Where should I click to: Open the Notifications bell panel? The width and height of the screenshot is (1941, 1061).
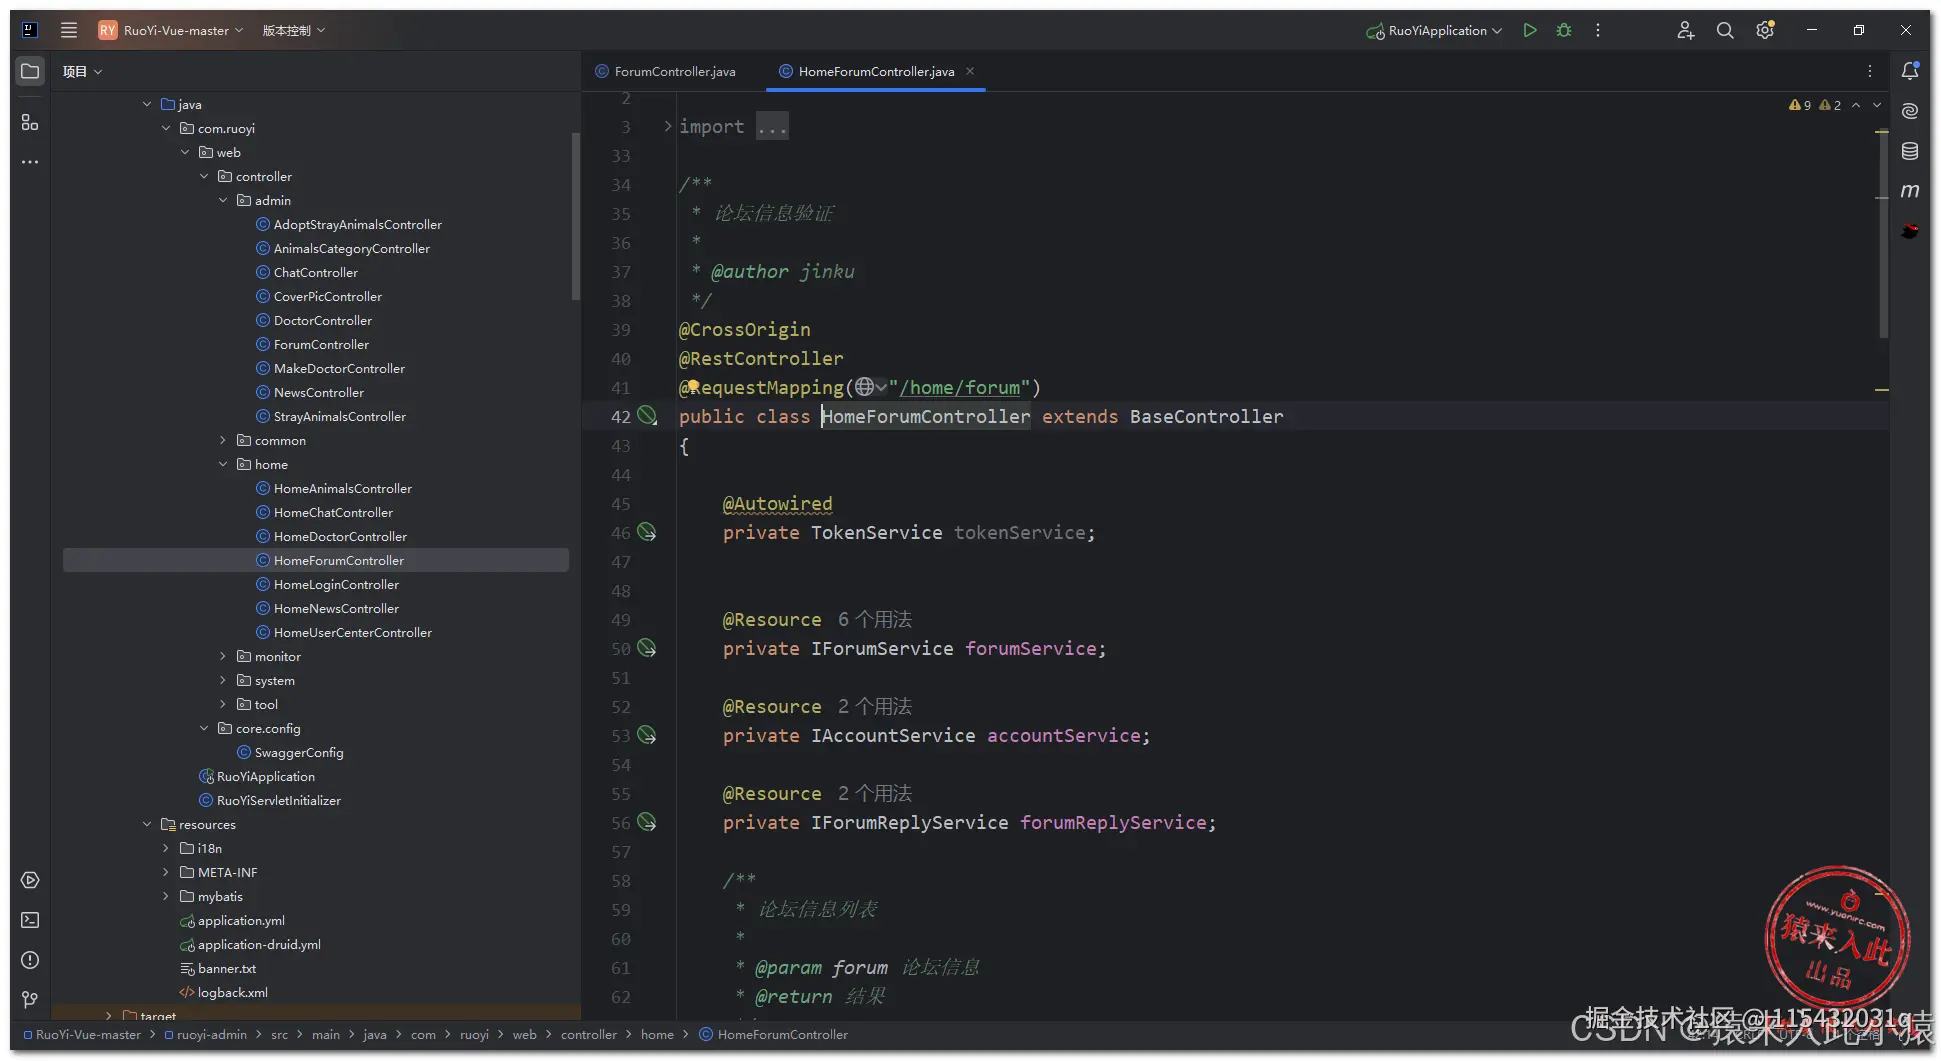pos(1910,71)
